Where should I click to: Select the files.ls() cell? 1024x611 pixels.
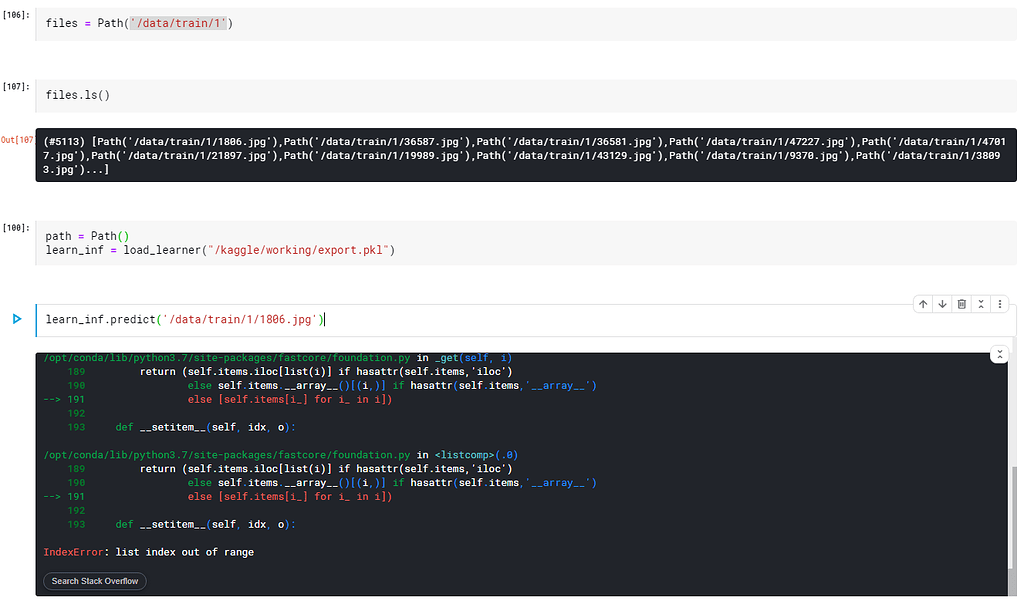[77, 94]
